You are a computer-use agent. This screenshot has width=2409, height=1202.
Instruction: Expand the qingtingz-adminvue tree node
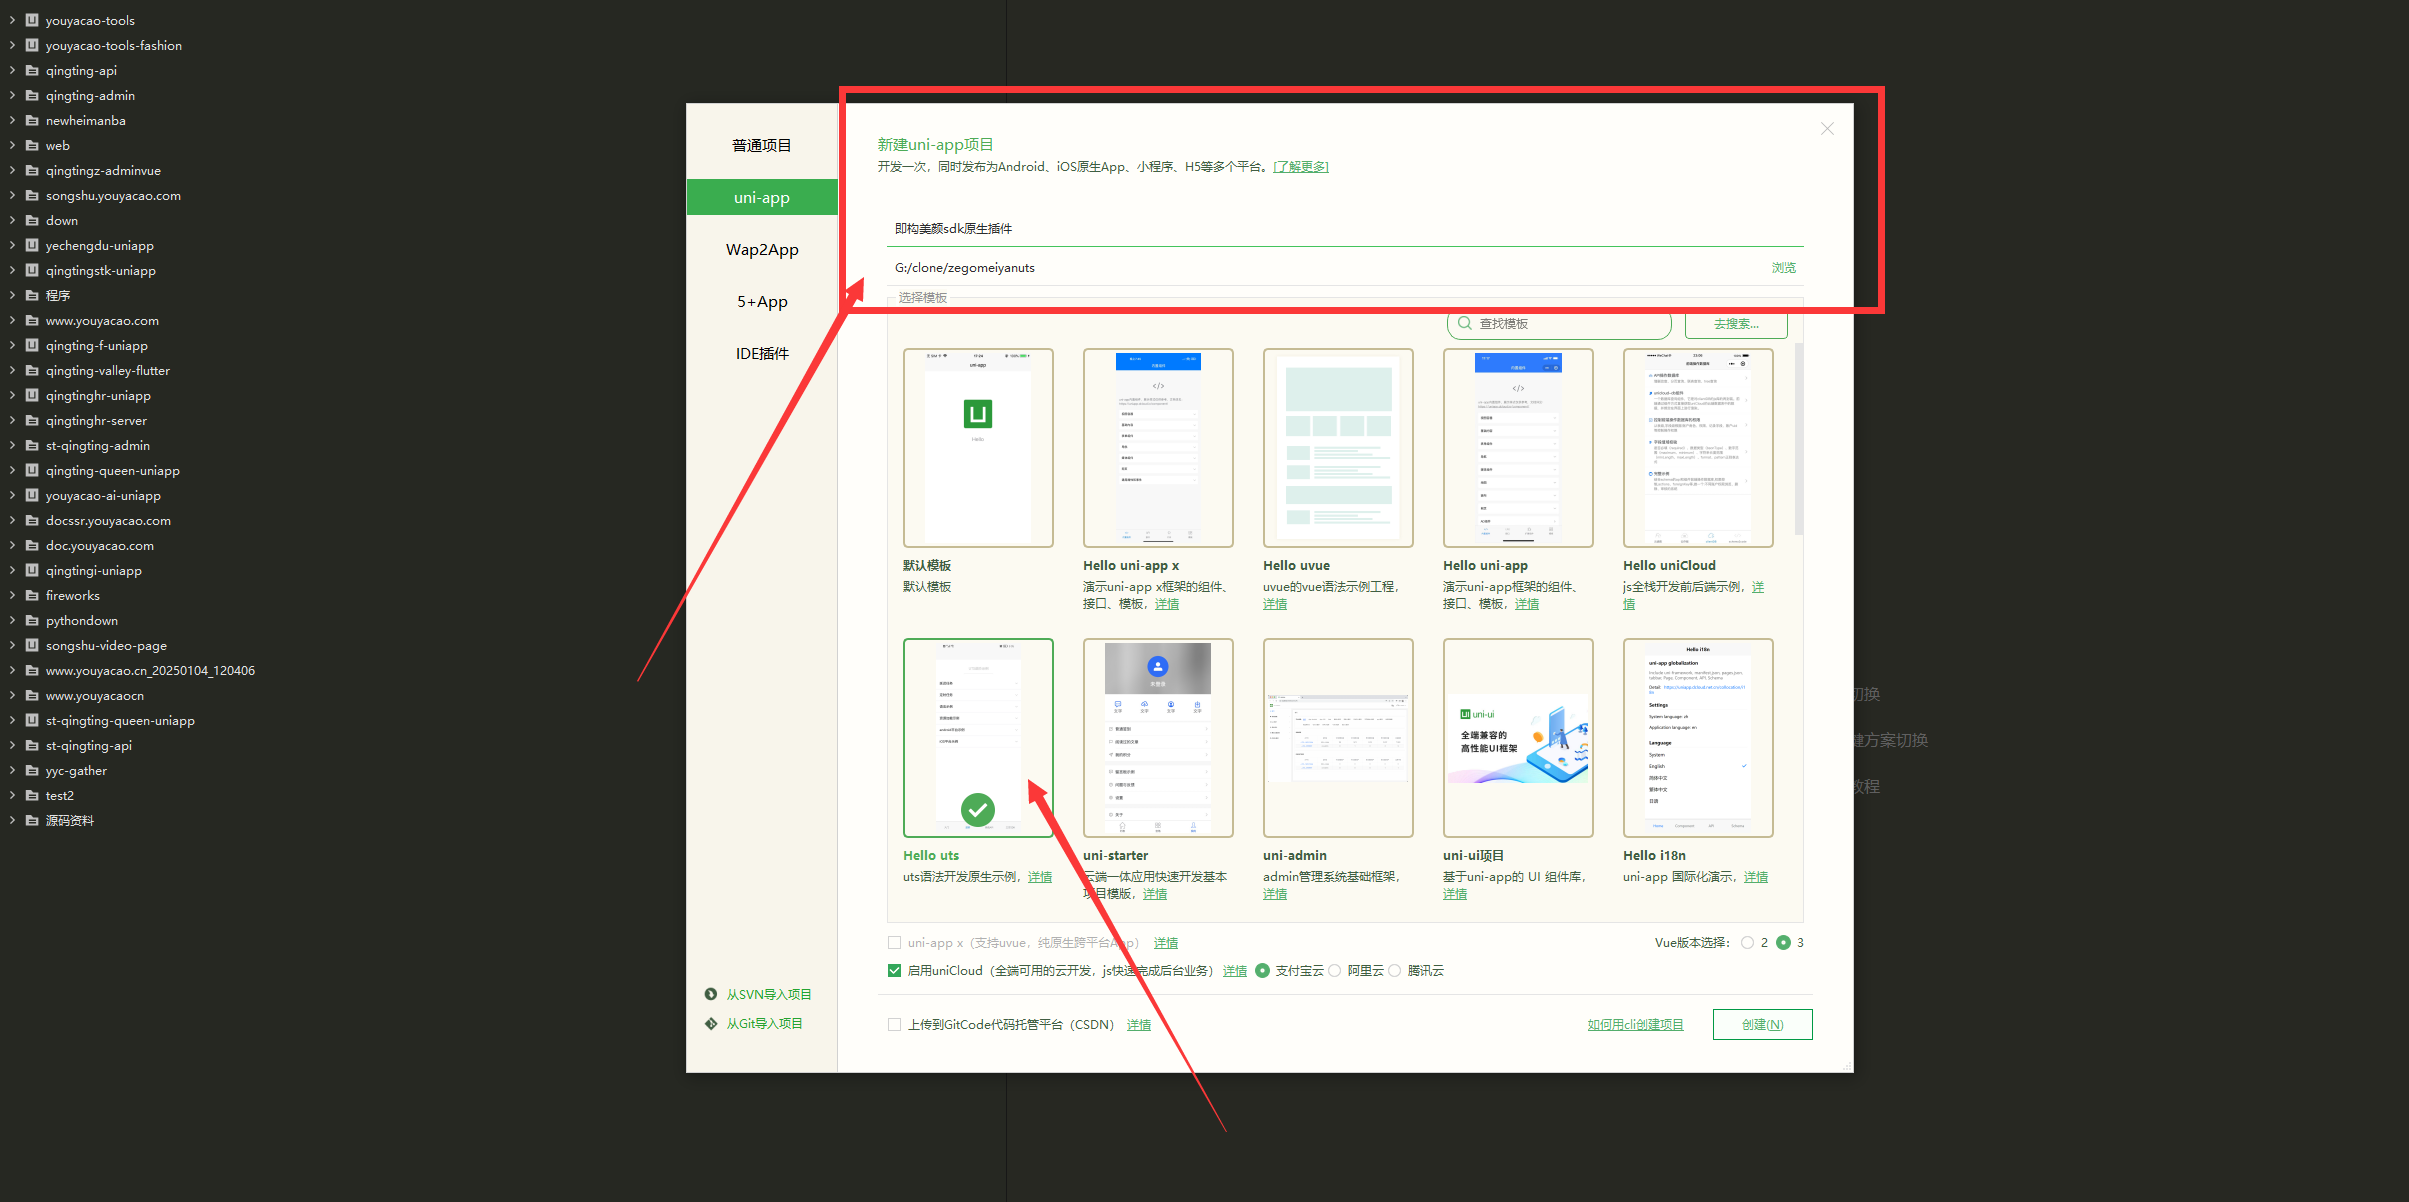pyautogui.click(x=12, y=170)
